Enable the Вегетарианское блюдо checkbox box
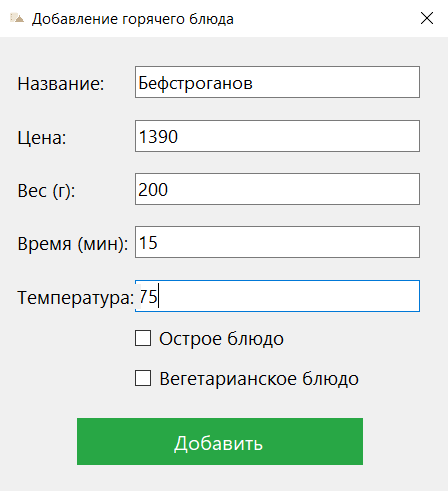Image resolution: width=448 pixels, height=491 pixels. [x=143, y=378]
